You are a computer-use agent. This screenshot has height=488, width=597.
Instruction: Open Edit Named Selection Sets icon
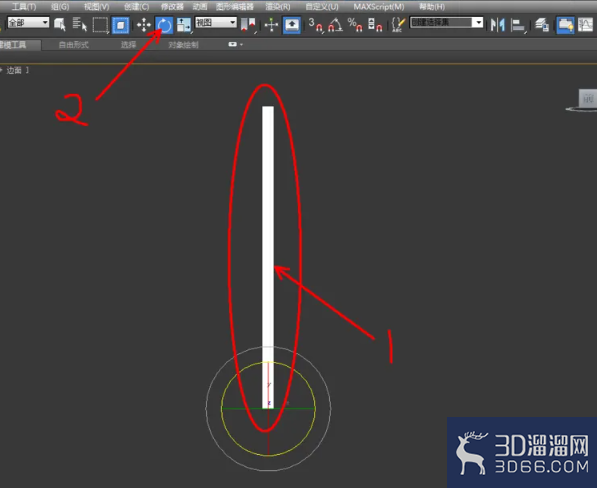[x=398, y=25]
